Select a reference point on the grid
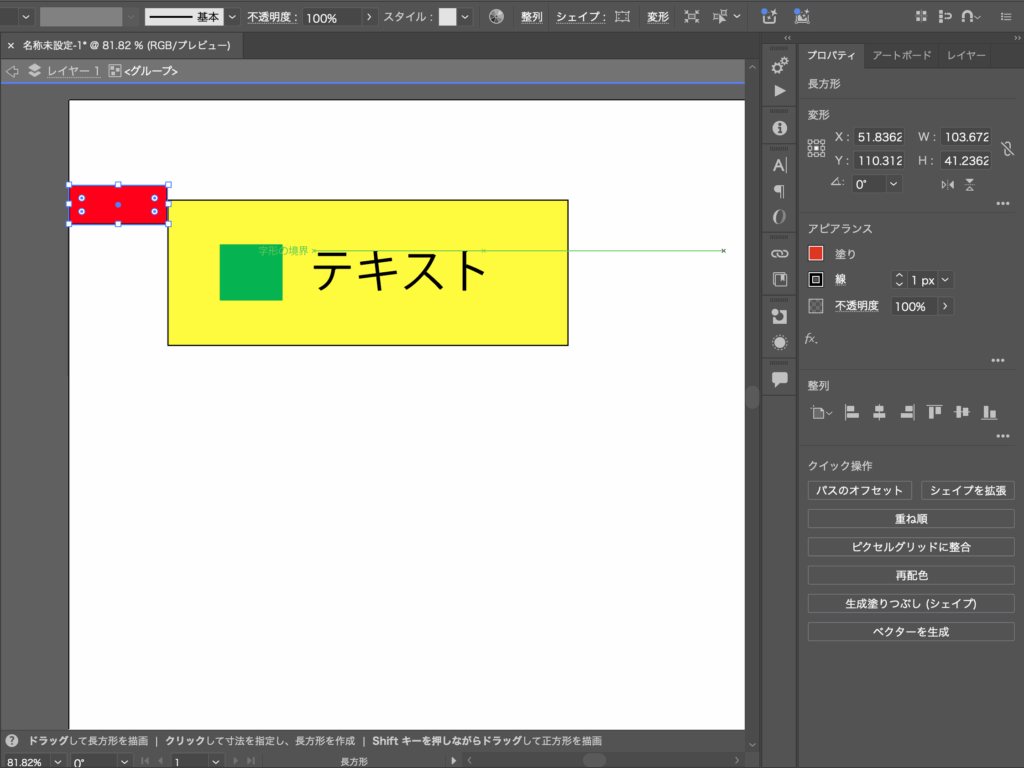Screen dimensions: 1024x768 pos(816,149)
